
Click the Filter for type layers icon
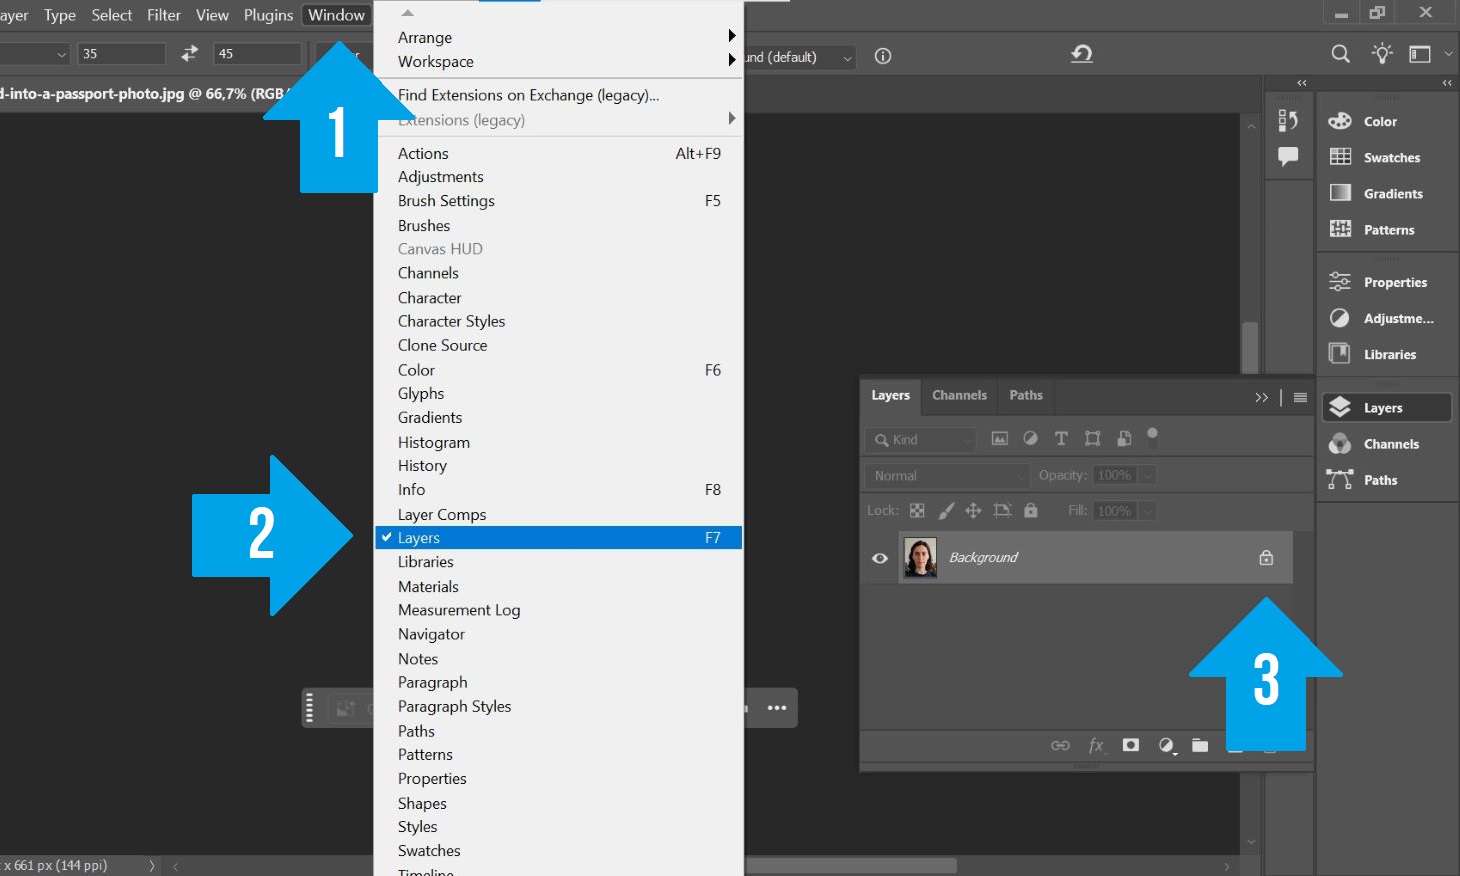(1061, 438)
